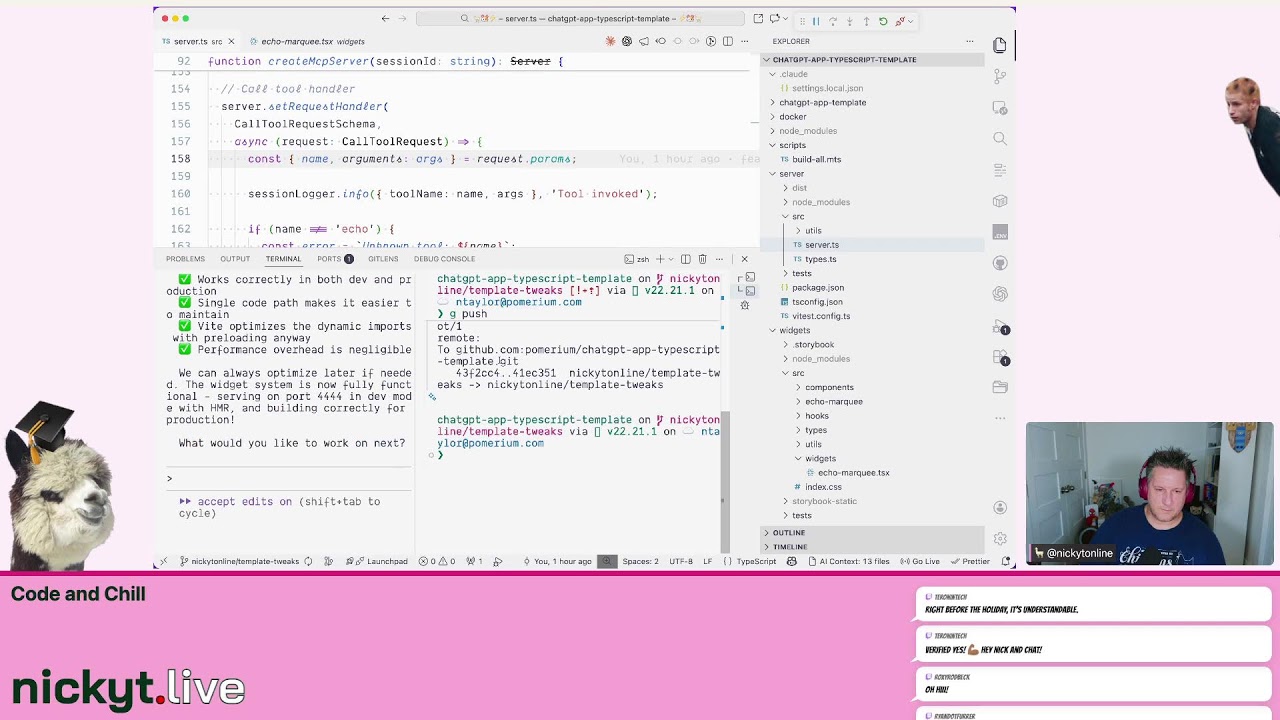Restart the debug session
Screen dimensions: 1280x720
click(x=883, y=20)
